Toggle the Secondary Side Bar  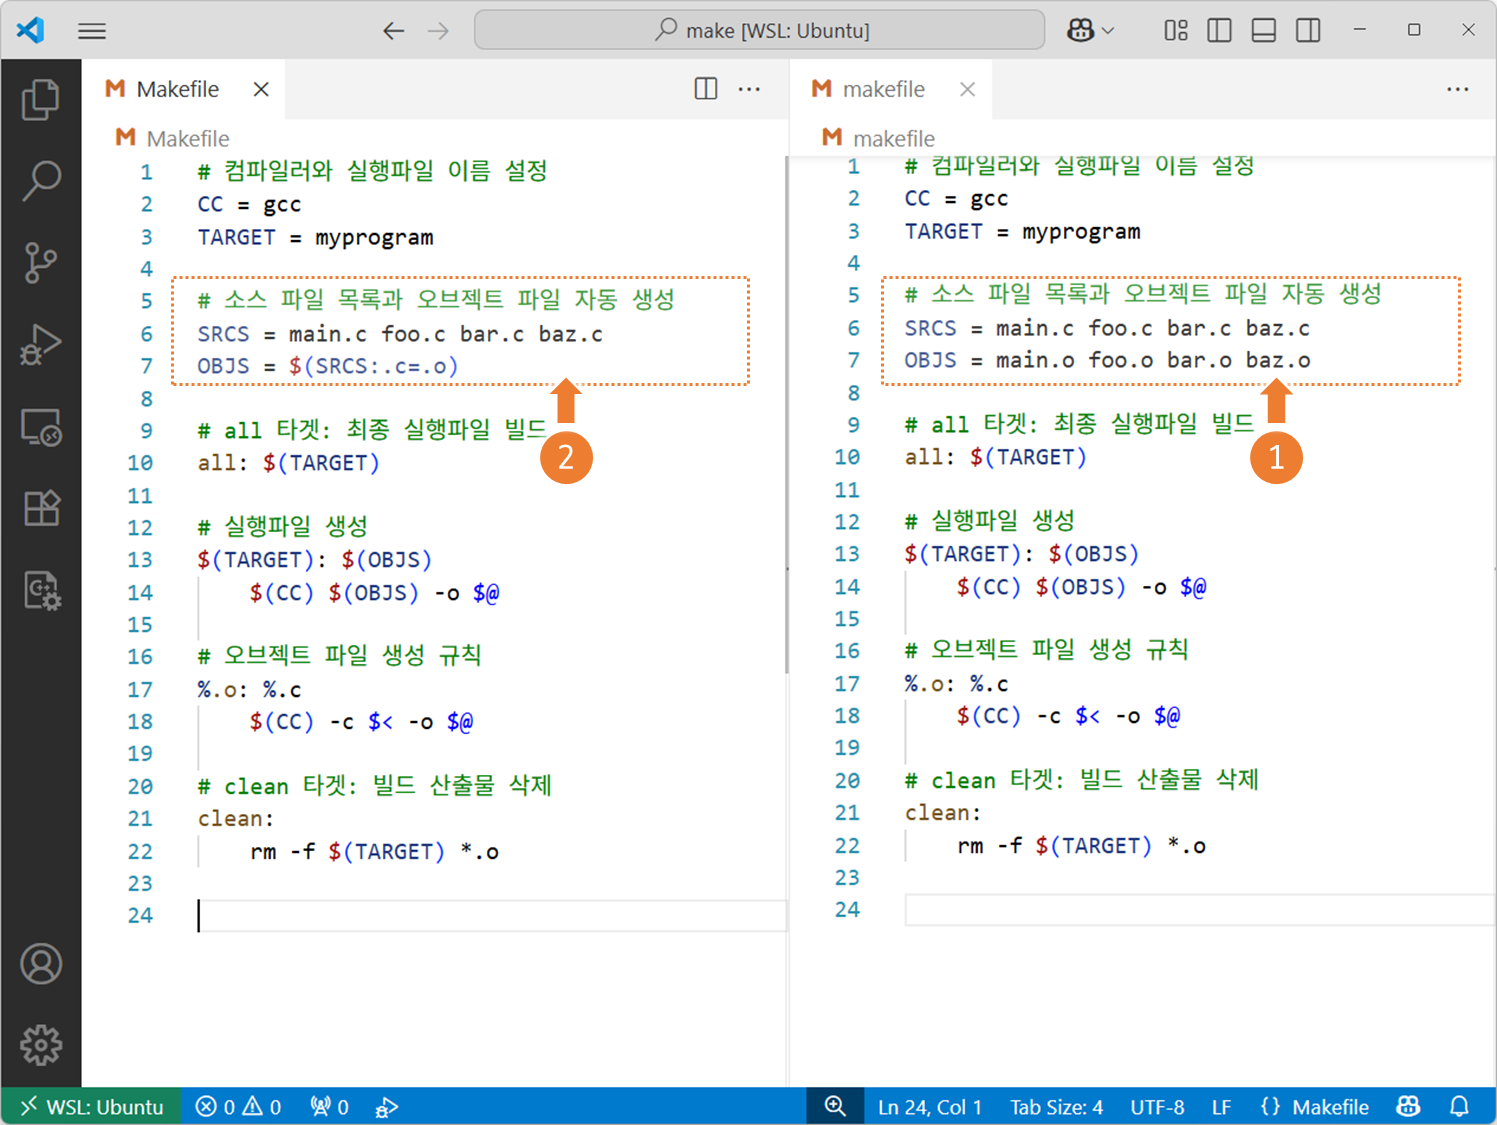(x=1308, y=31)
